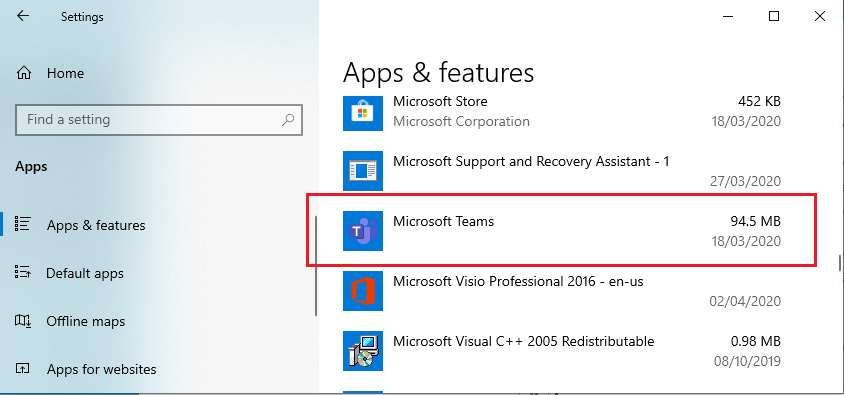Click the 452 KB size value
Screen dimensions: 844x395
(x=759, y=101)
